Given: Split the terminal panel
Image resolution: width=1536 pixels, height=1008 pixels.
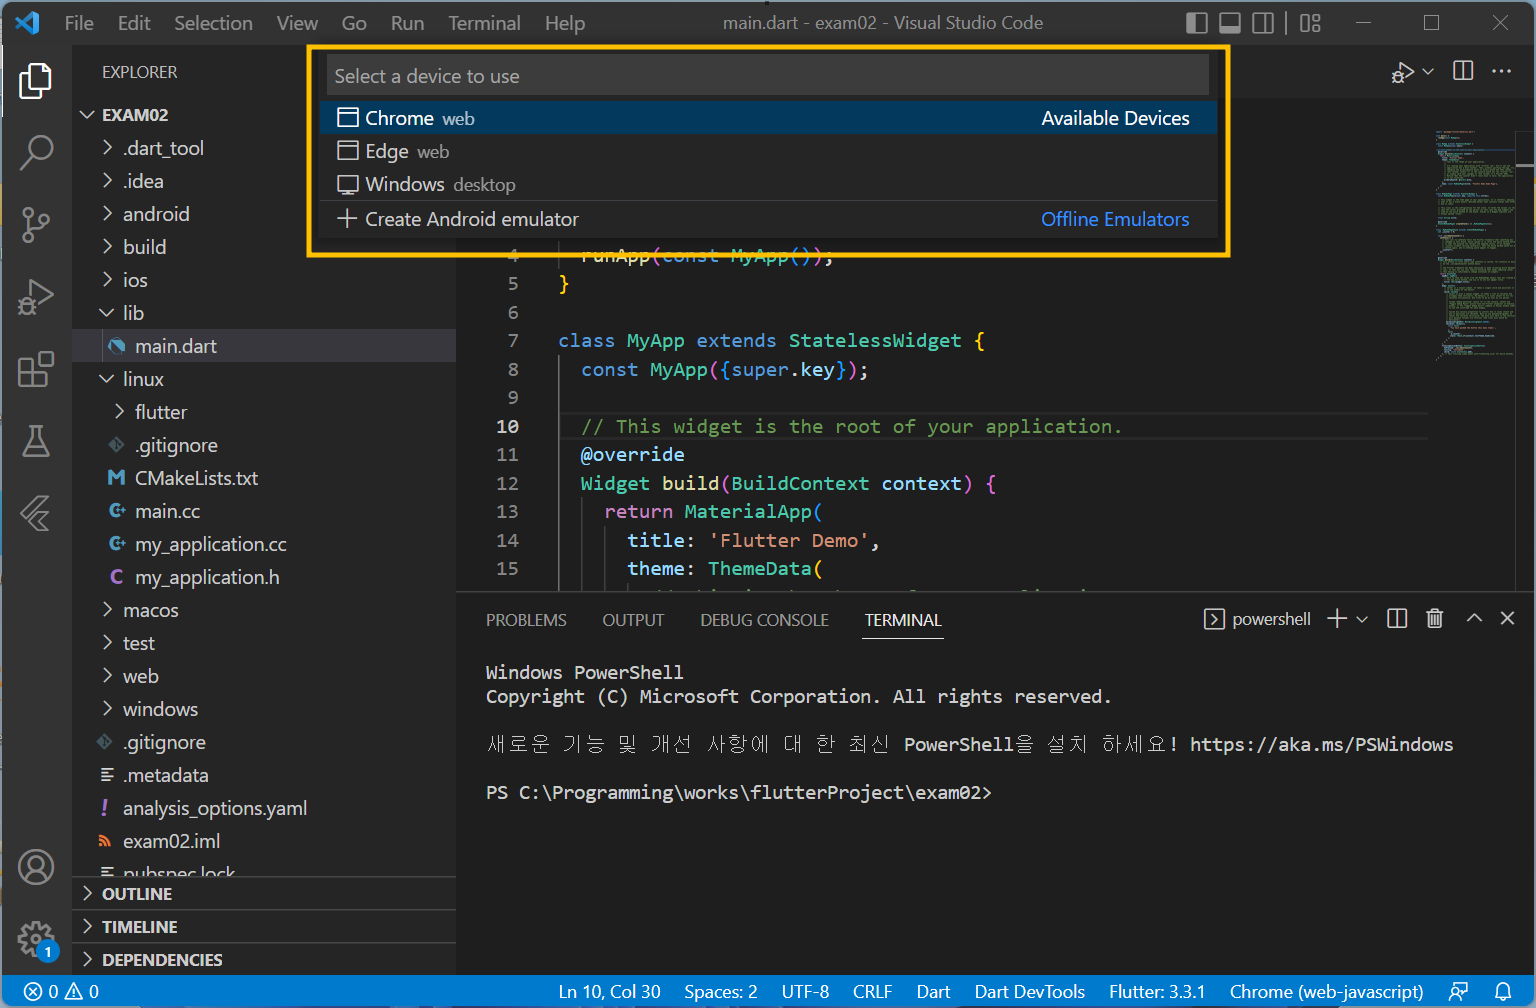Looking at the screenshot, I should tap(1397, 619).
